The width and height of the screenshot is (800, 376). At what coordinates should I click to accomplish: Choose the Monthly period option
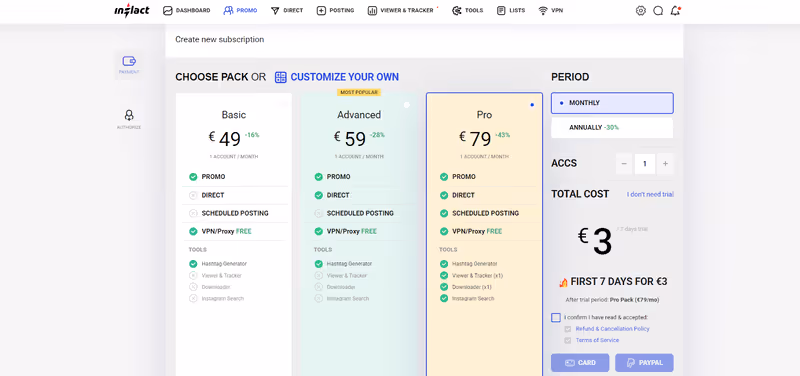(612, 103)
